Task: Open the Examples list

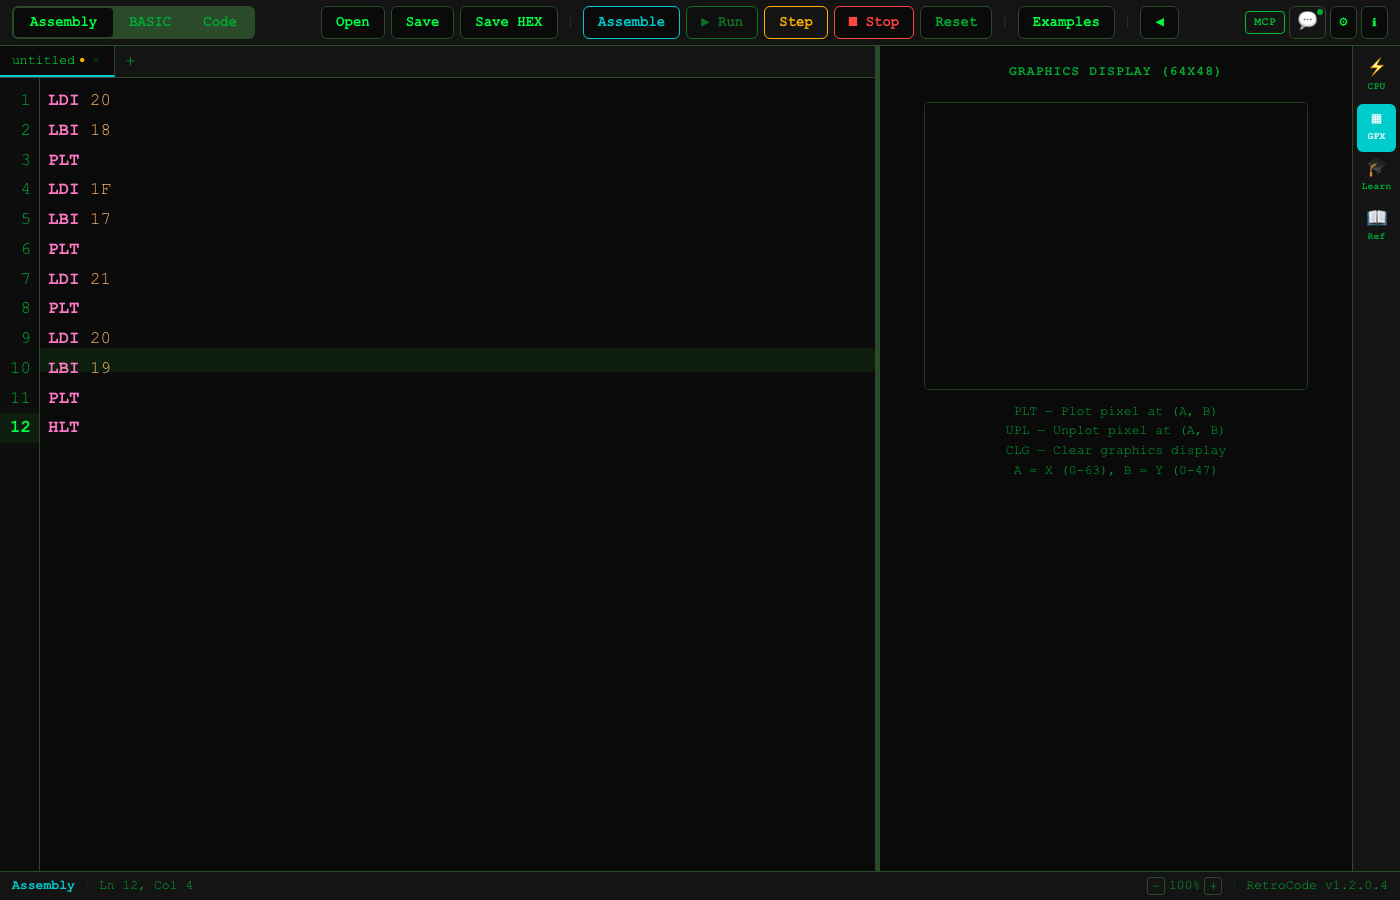Action: coord(1066,21)
